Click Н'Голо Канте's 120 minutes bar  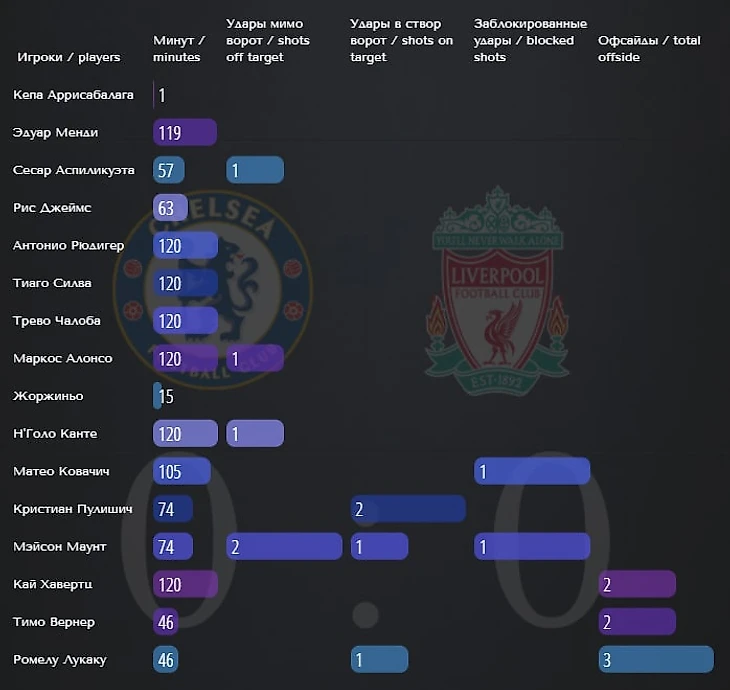[185, 434]
